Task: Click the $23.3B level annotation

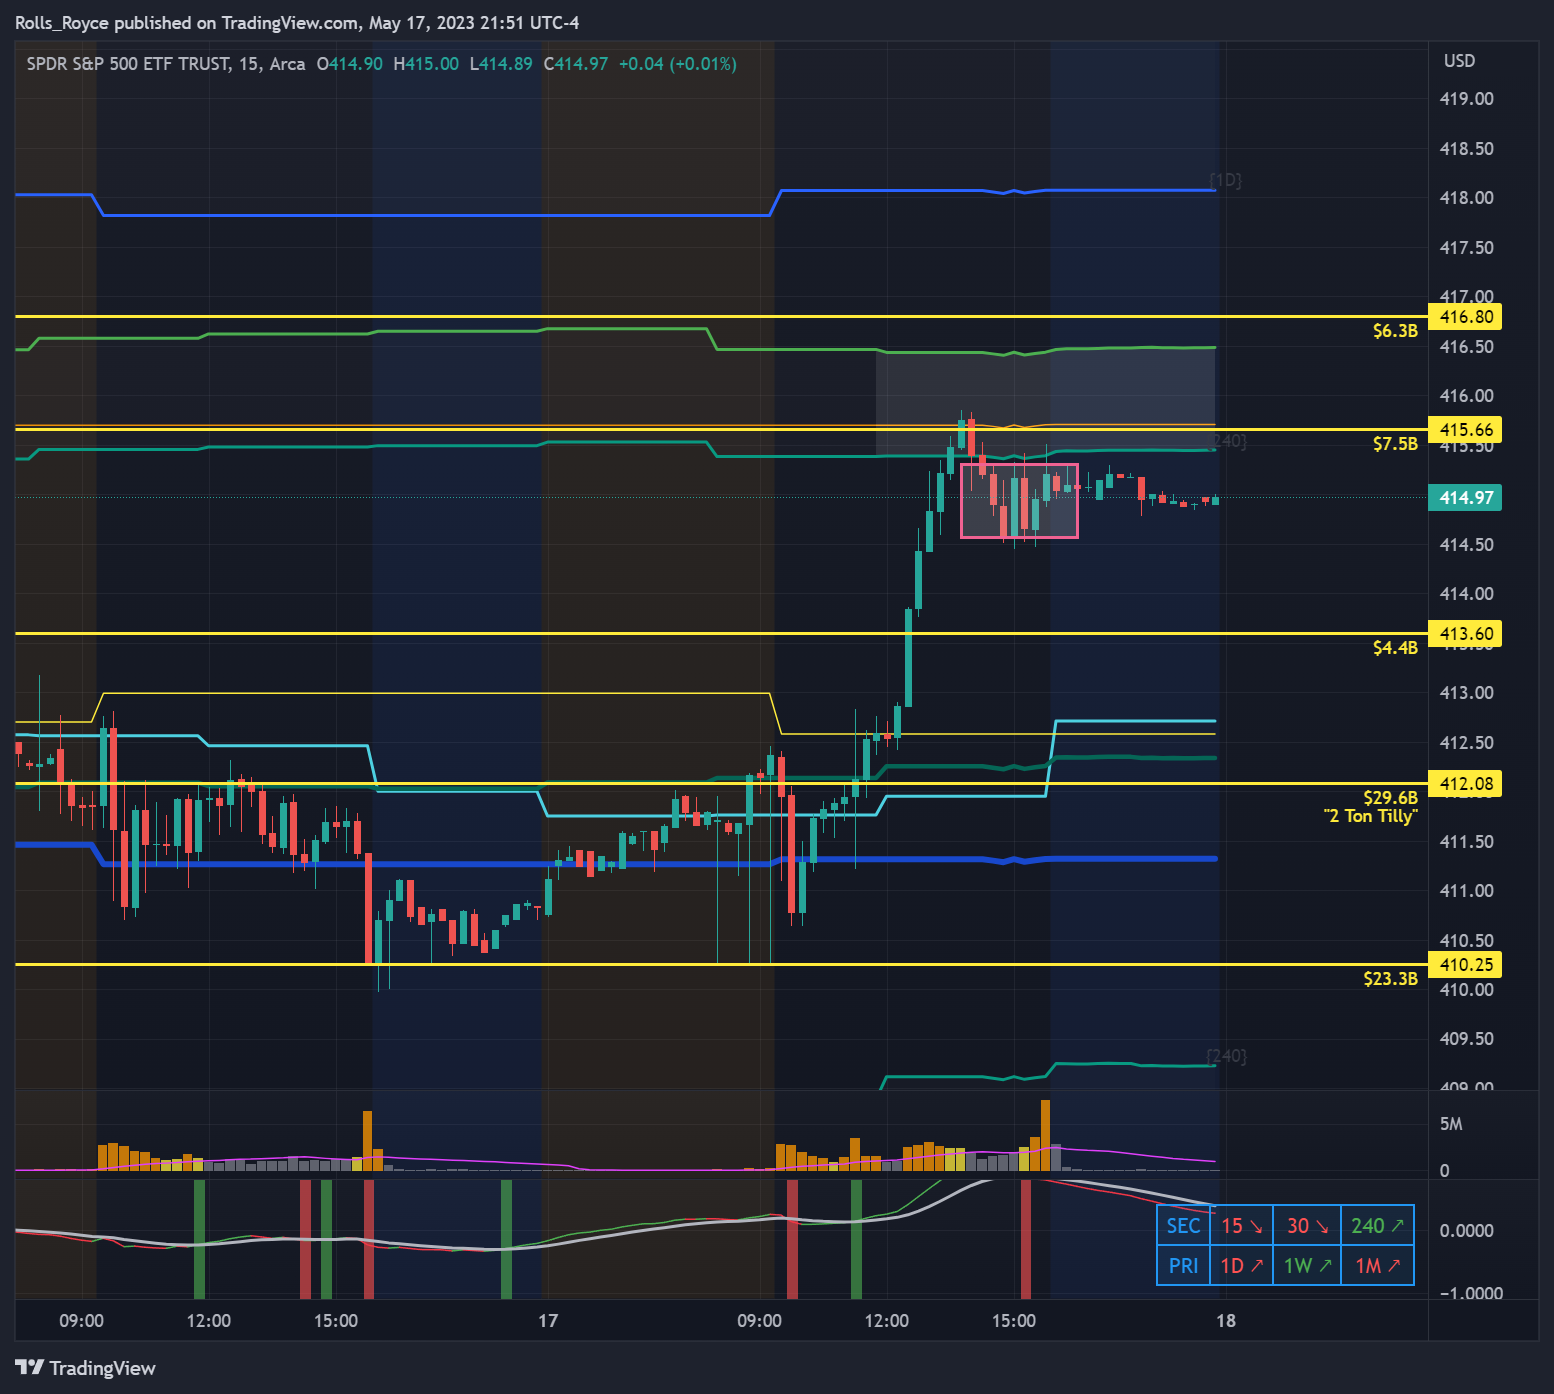Action: click(x=1391, y=979)
